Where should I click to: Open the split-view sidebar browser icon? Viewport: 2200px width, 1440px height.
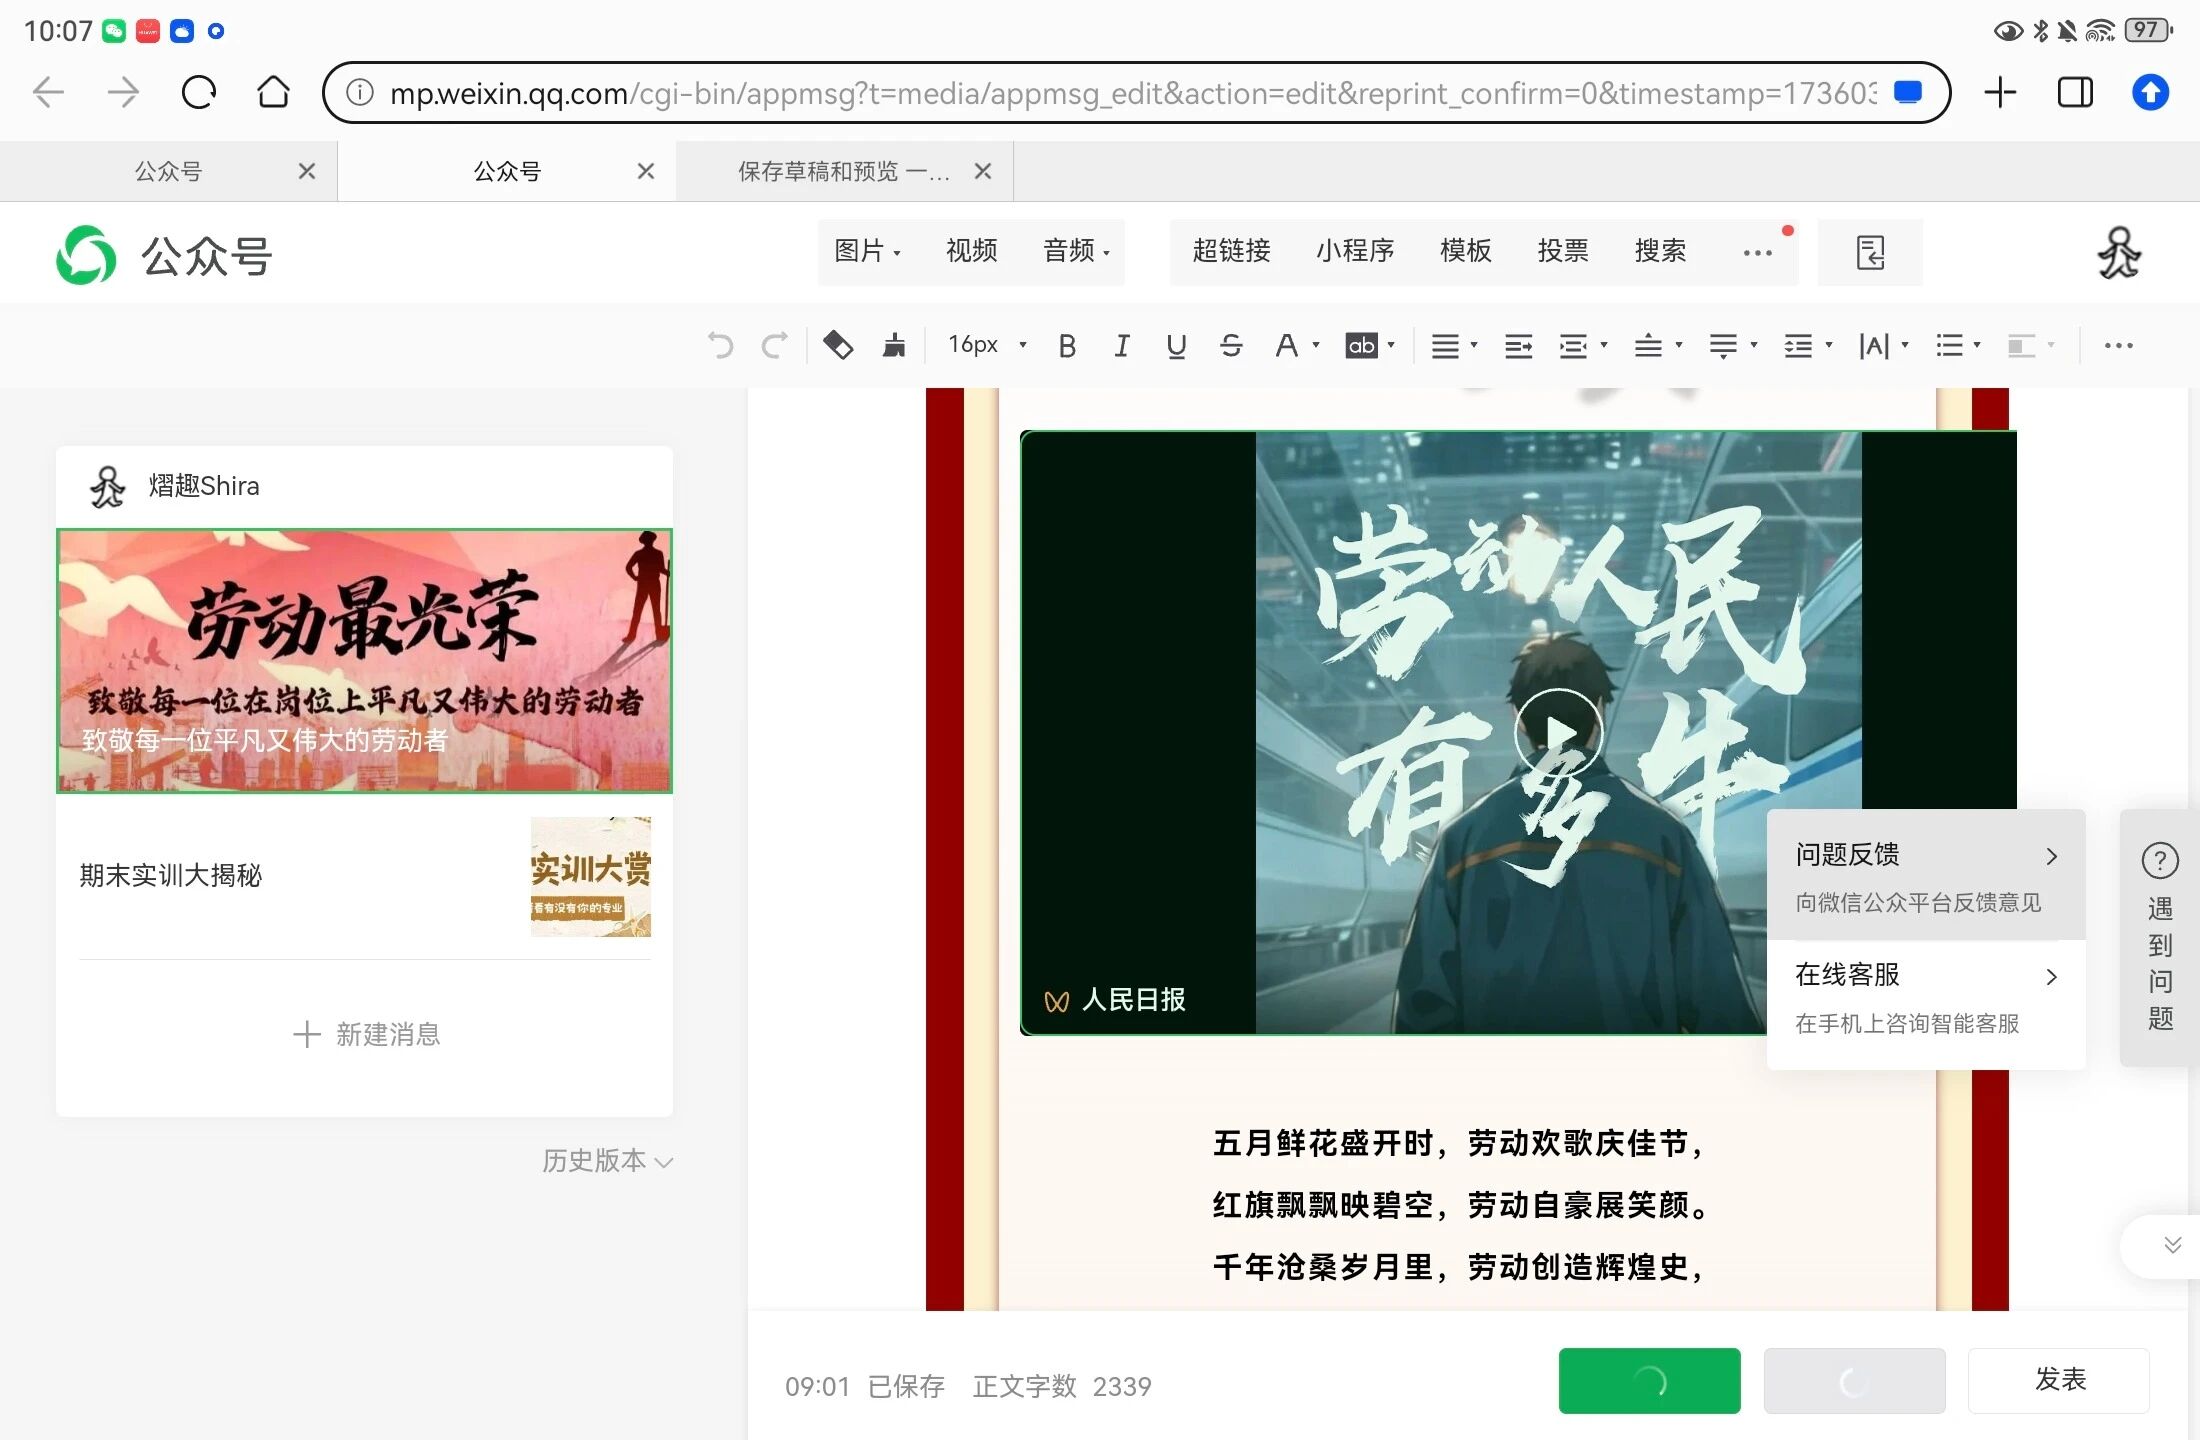[2075, 93]
